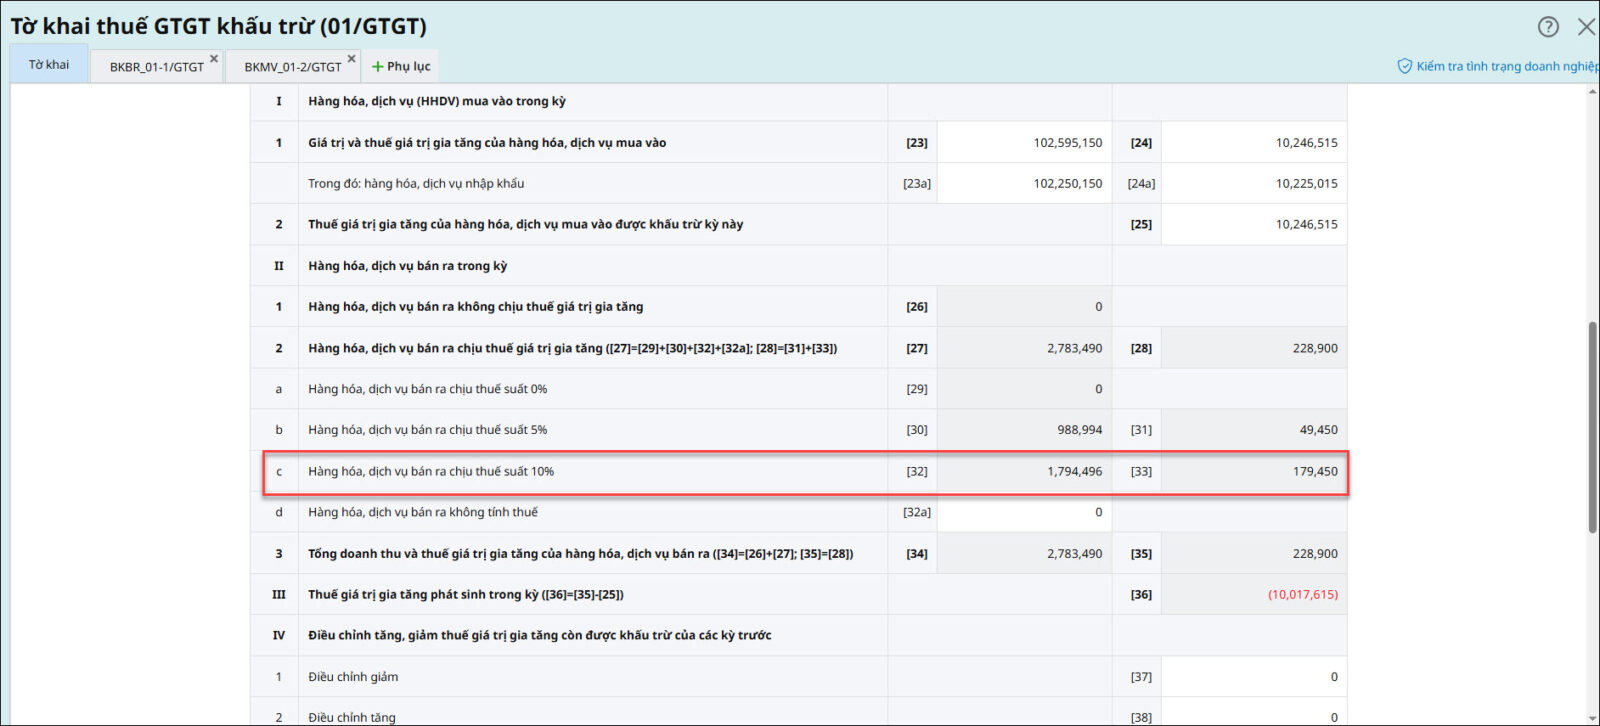Viewport: 1600px width, 726px height.
Task: Open the help question mark icon
Action: point(1548,27)
